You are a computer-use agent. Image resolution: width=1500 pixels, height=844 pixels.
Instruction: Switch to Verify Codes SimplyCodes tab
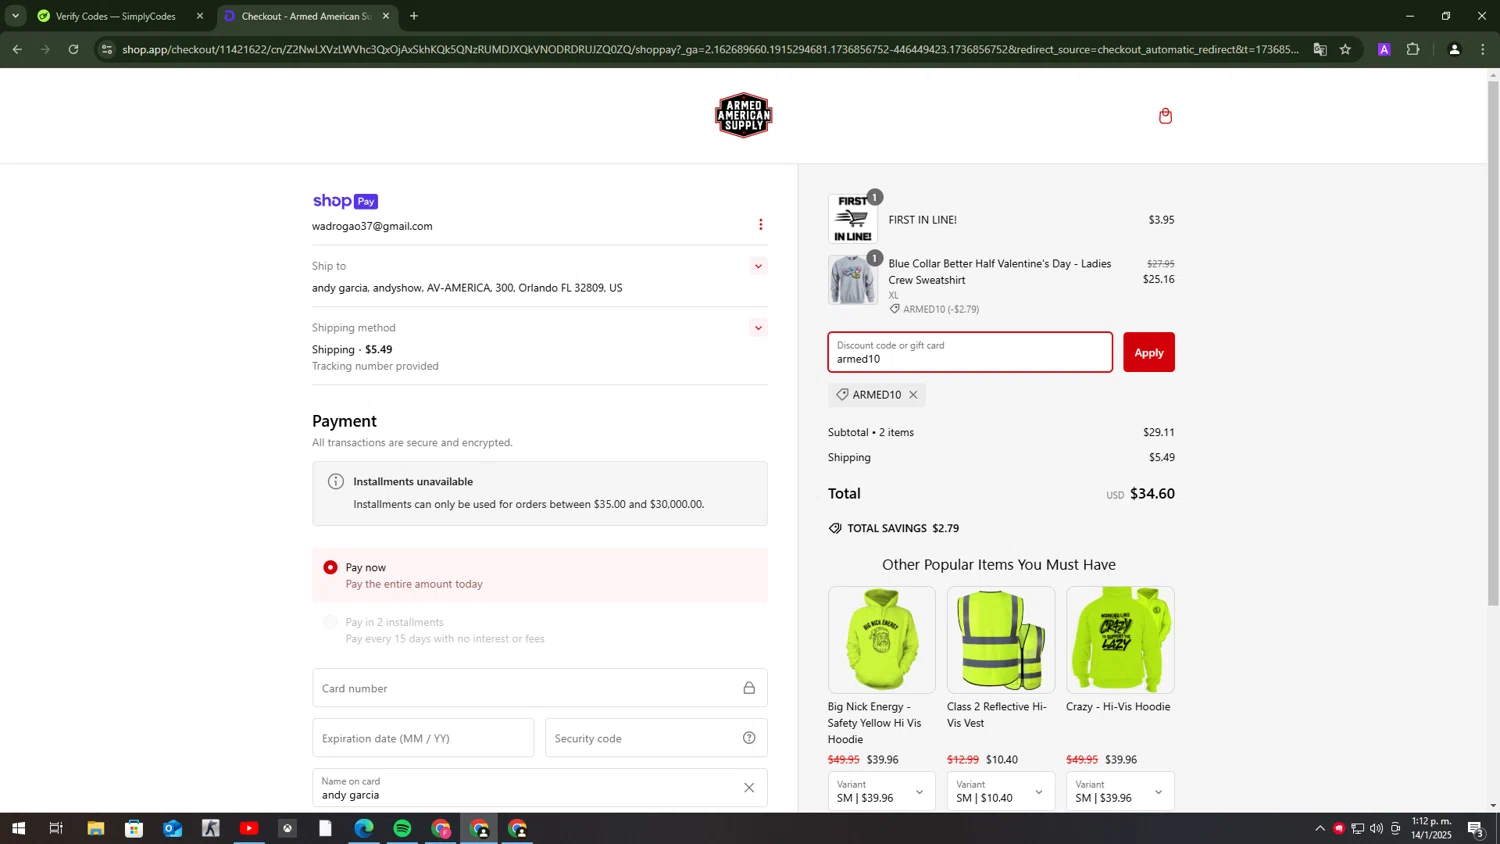click(x=115, y=16)
